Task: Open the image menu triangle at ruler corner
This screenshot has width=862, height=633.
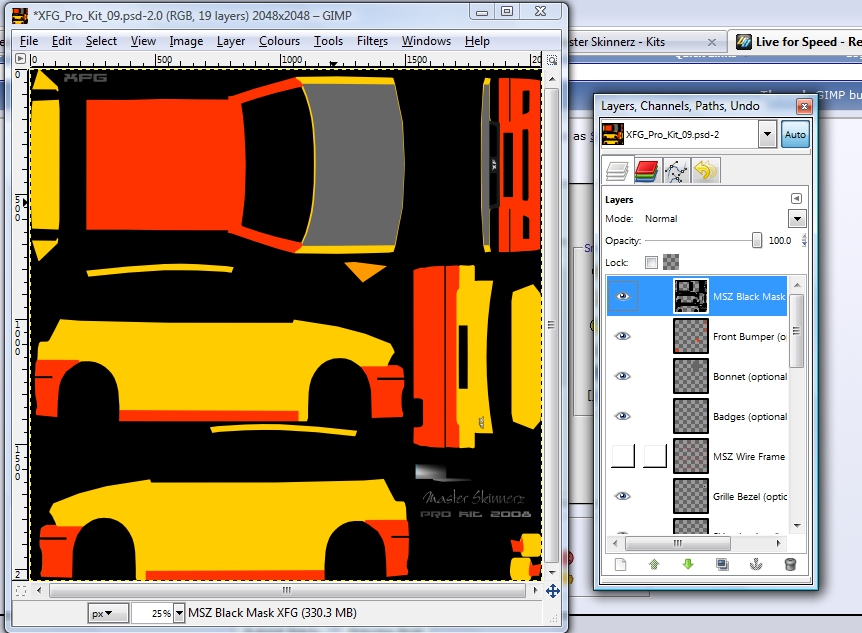Action: [20, 59]
